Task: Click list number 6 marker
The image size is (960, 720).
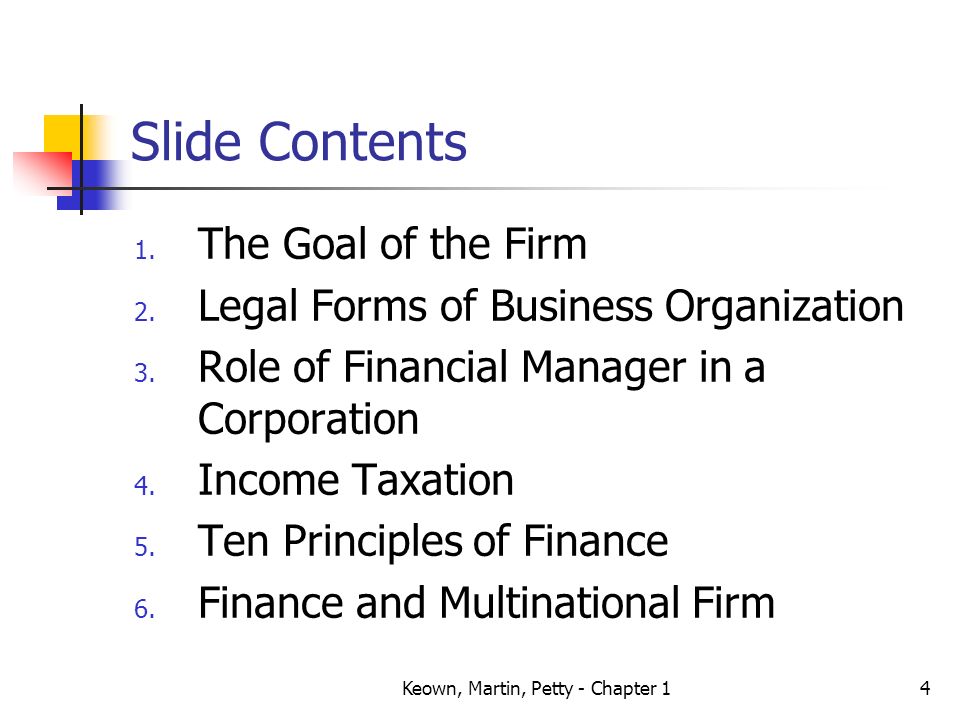Action: point(145,609)
